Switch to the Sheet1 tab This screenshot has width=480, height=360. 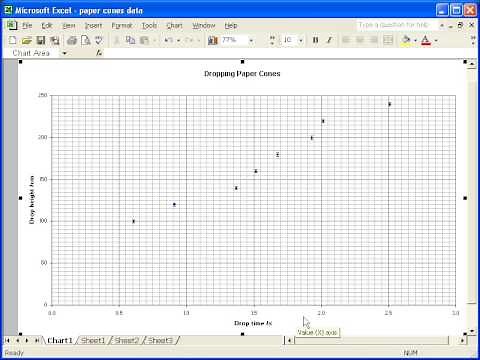(x=93, y=340)
